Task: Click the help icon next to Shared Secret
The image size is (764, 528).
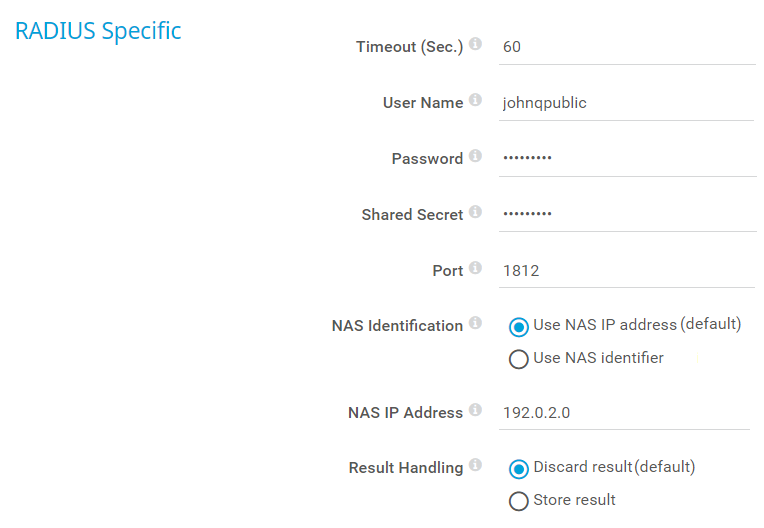Action: click(475, 212)
